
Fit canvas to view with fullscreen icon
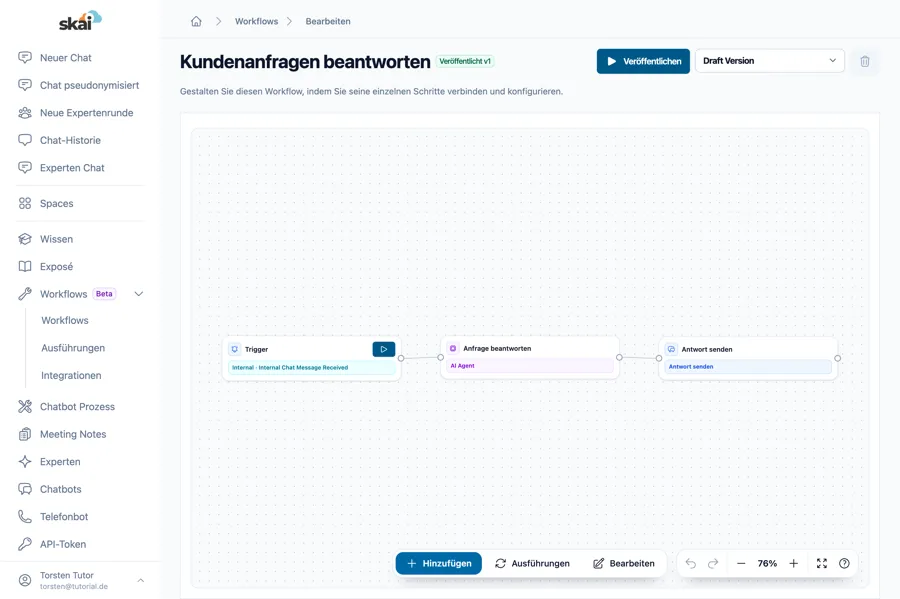pyautogui.click(x=822, y=563)
